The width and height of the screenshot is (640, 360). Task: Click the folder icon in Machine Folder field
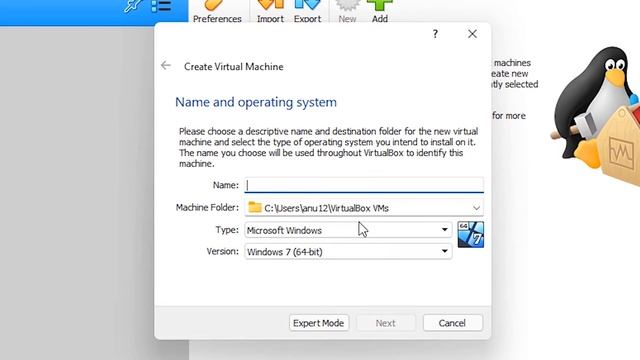point(255,207)
